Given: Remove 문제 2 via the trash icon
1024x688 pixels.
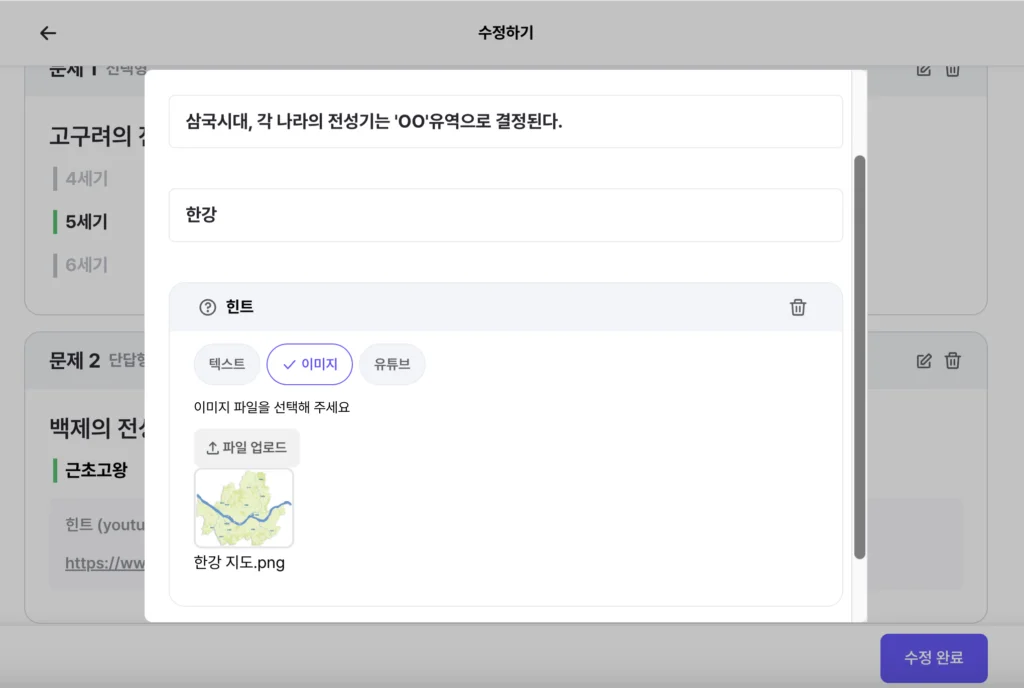Looking at the screenshot, I should [x=952, y=360].
